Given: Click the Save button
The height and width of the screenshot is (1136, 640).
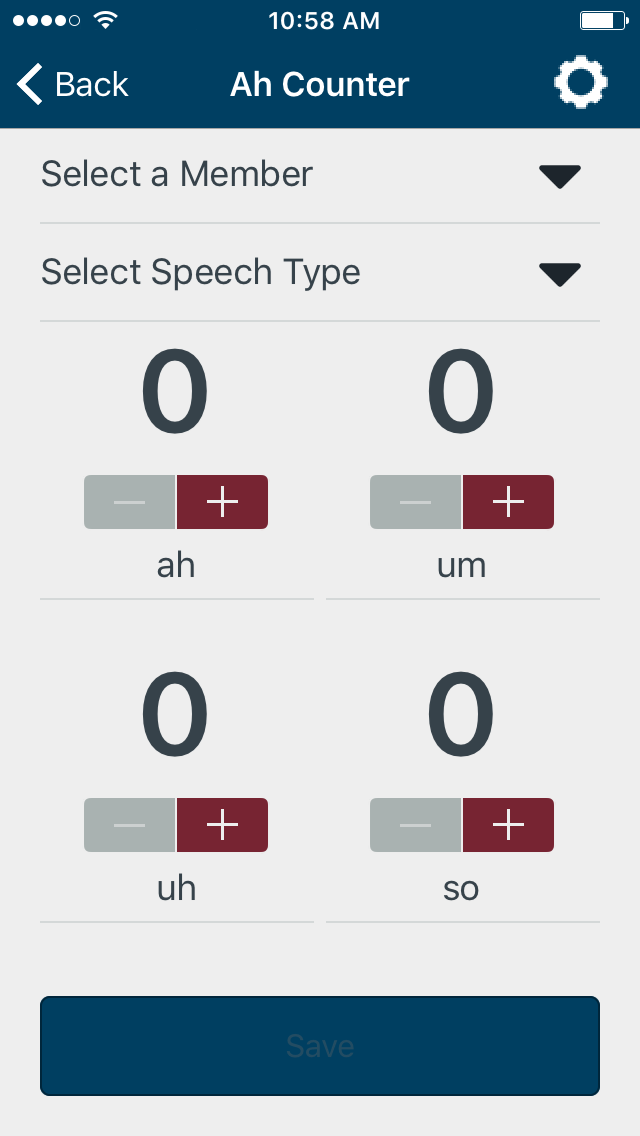Looking at the screenshot, I should [320, 1045].
